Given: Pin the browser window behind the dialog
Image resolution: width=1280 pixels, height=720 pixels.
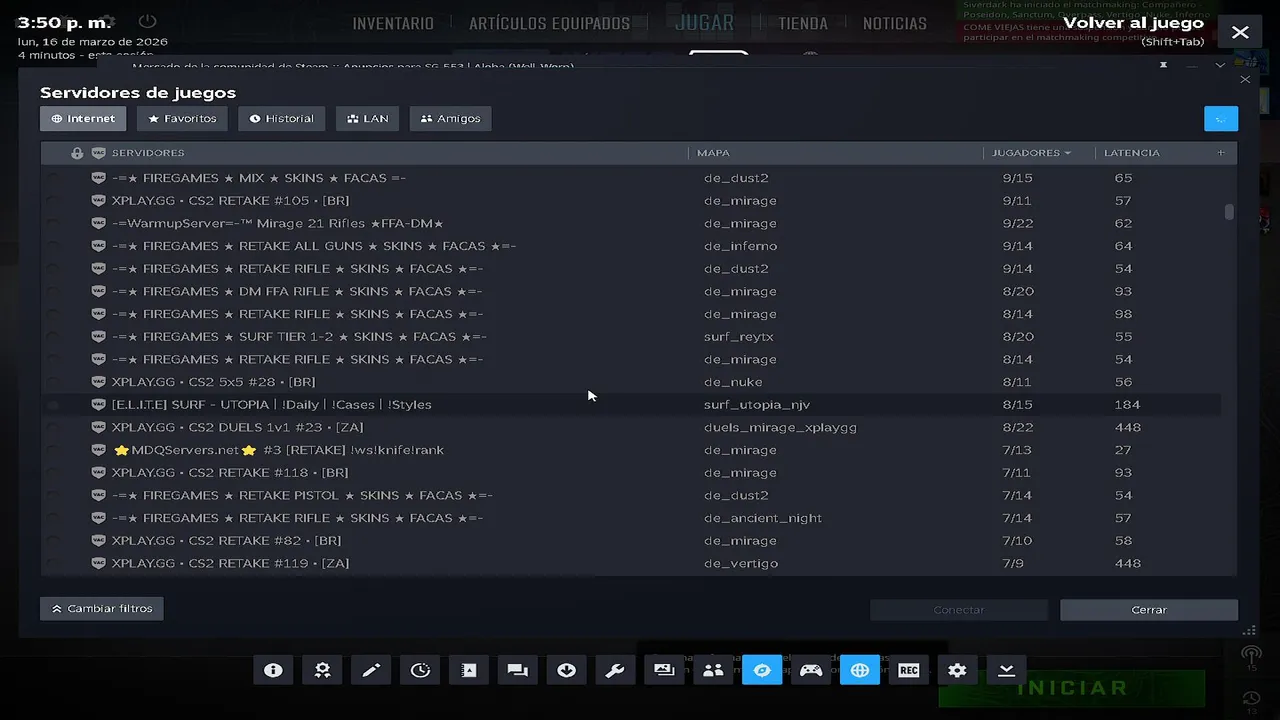Looking at the screenshot, I should [x=1163, y=64].
